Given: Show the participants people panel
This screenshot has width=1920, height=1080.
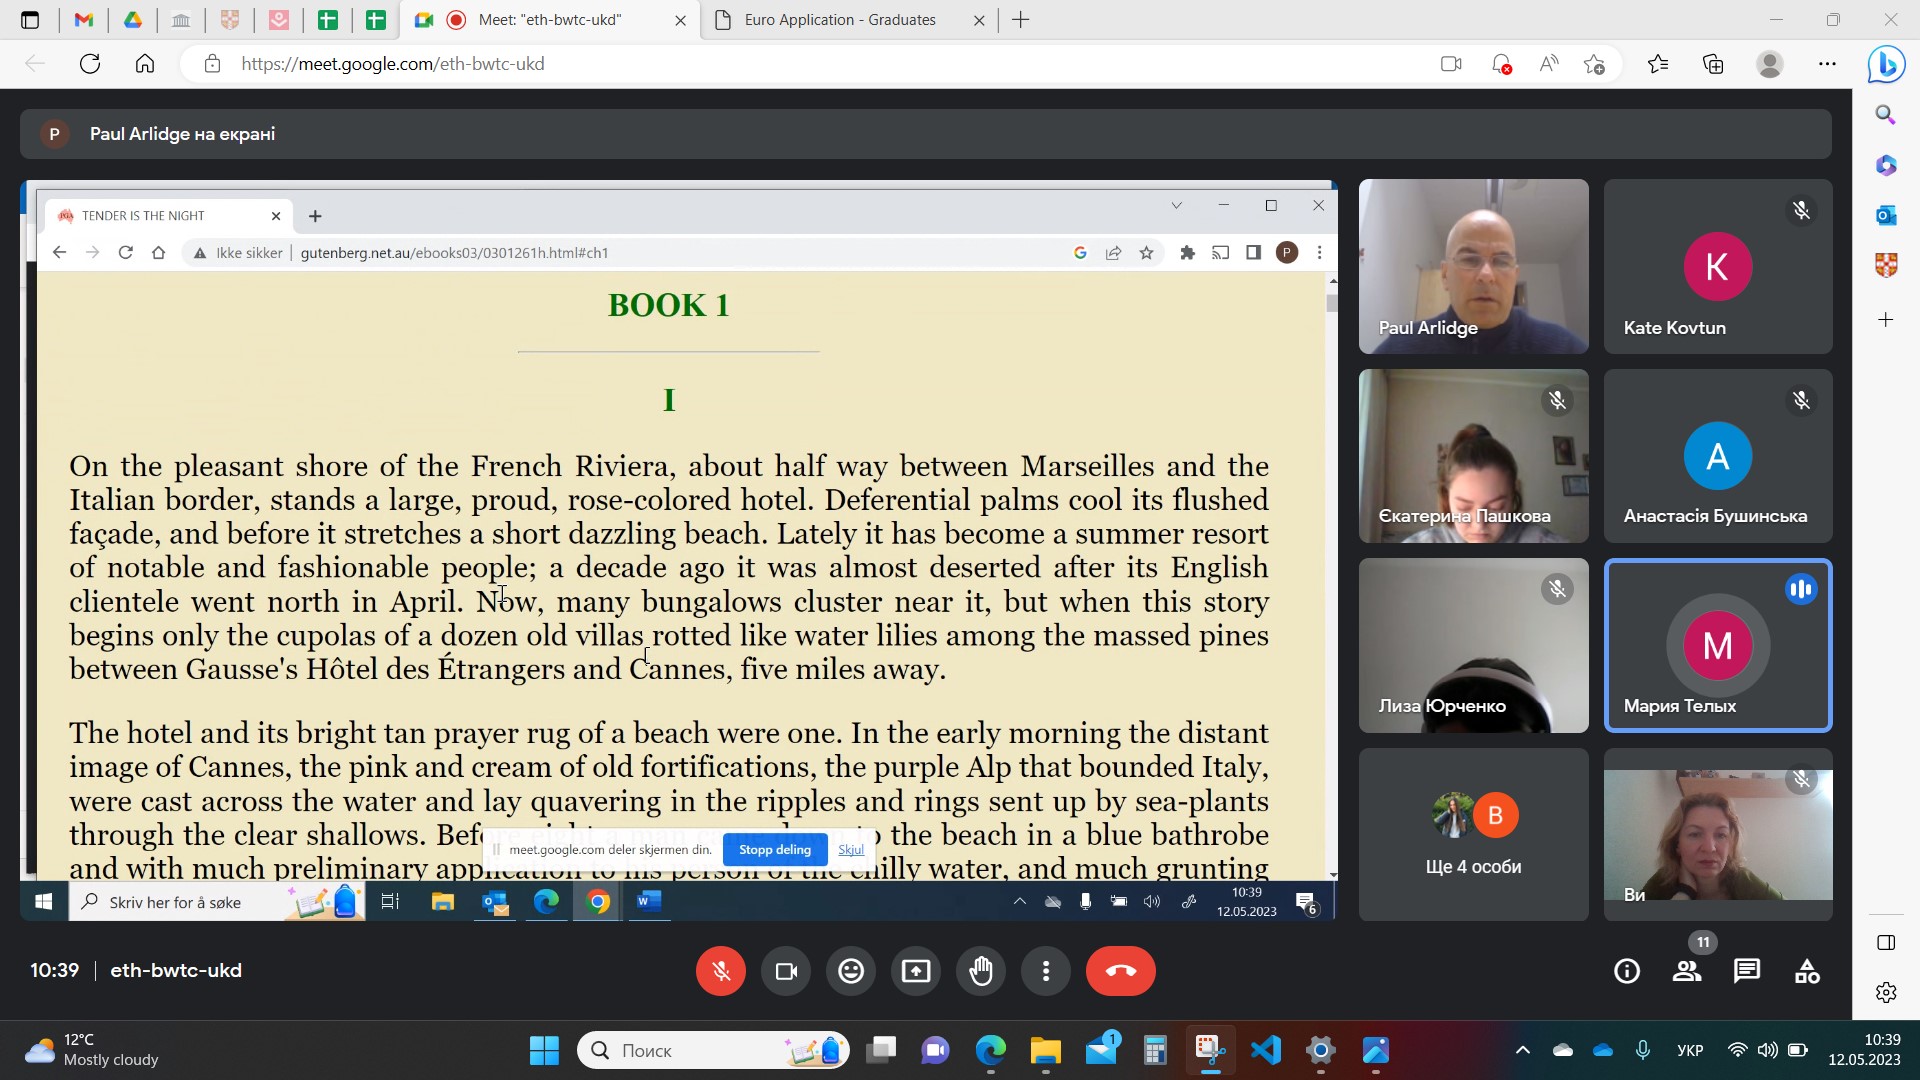Looking at the screenshot, I should coord(1687,971).
